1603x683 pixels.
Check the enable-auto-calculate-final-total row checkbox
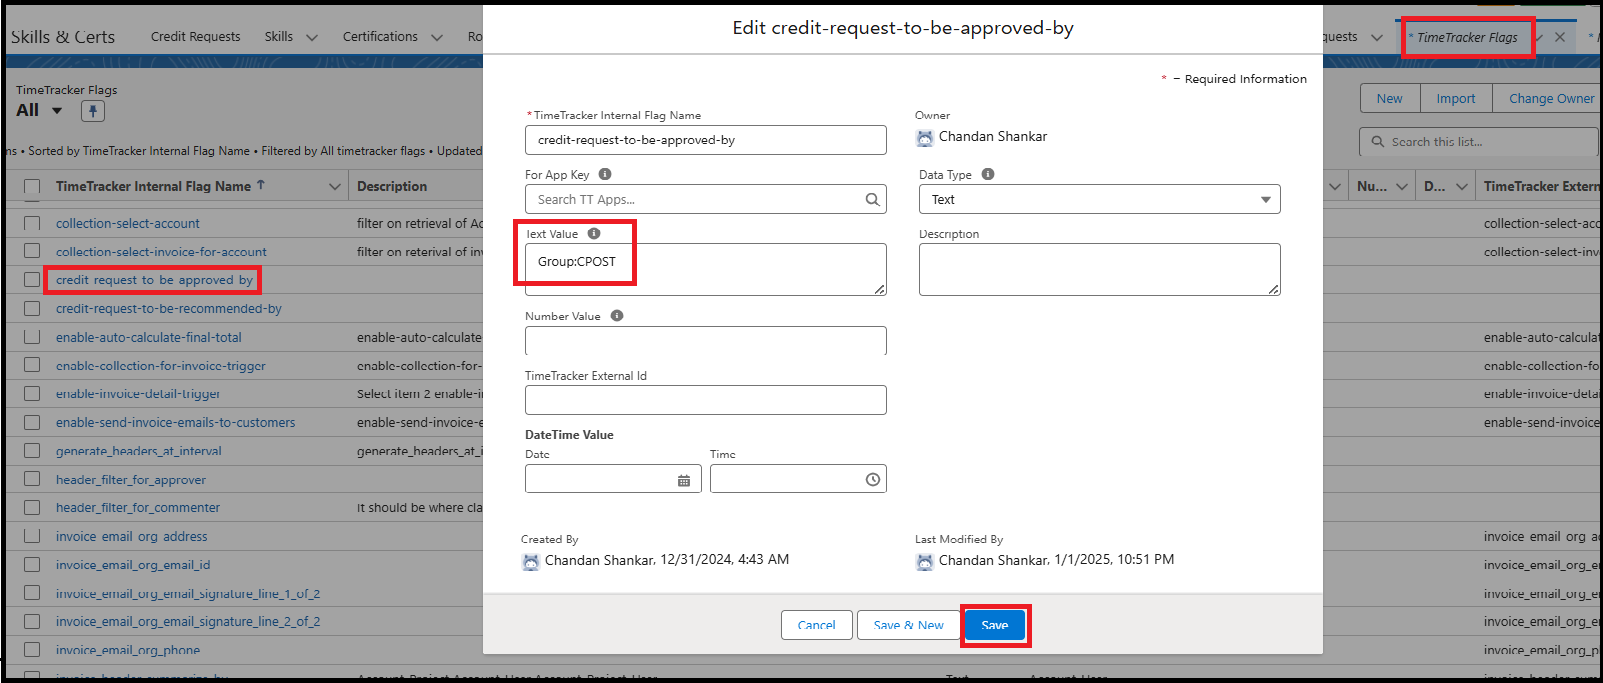[x=32, y=337]
